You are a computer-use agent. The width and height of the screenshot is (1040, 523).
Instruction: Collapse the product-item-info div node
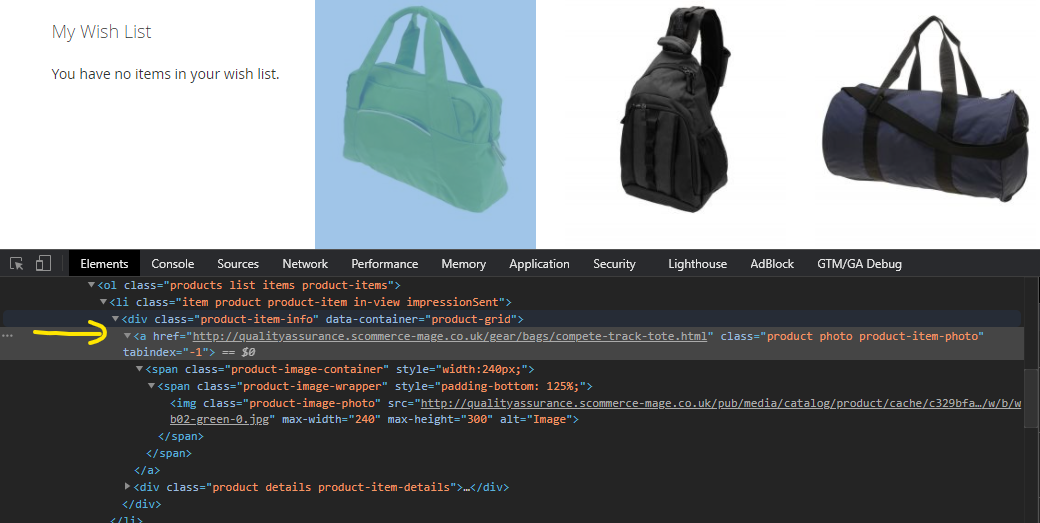(x=116, y=319)
